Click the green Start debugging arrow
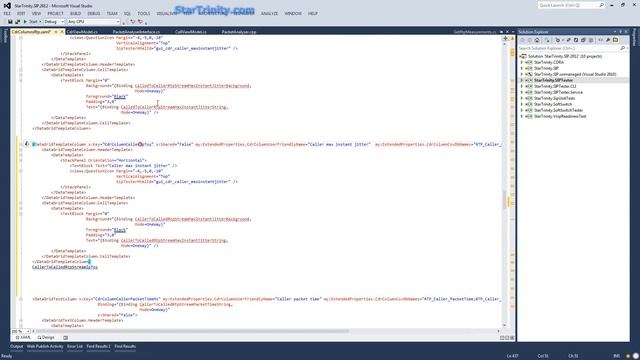 [25, 22]
